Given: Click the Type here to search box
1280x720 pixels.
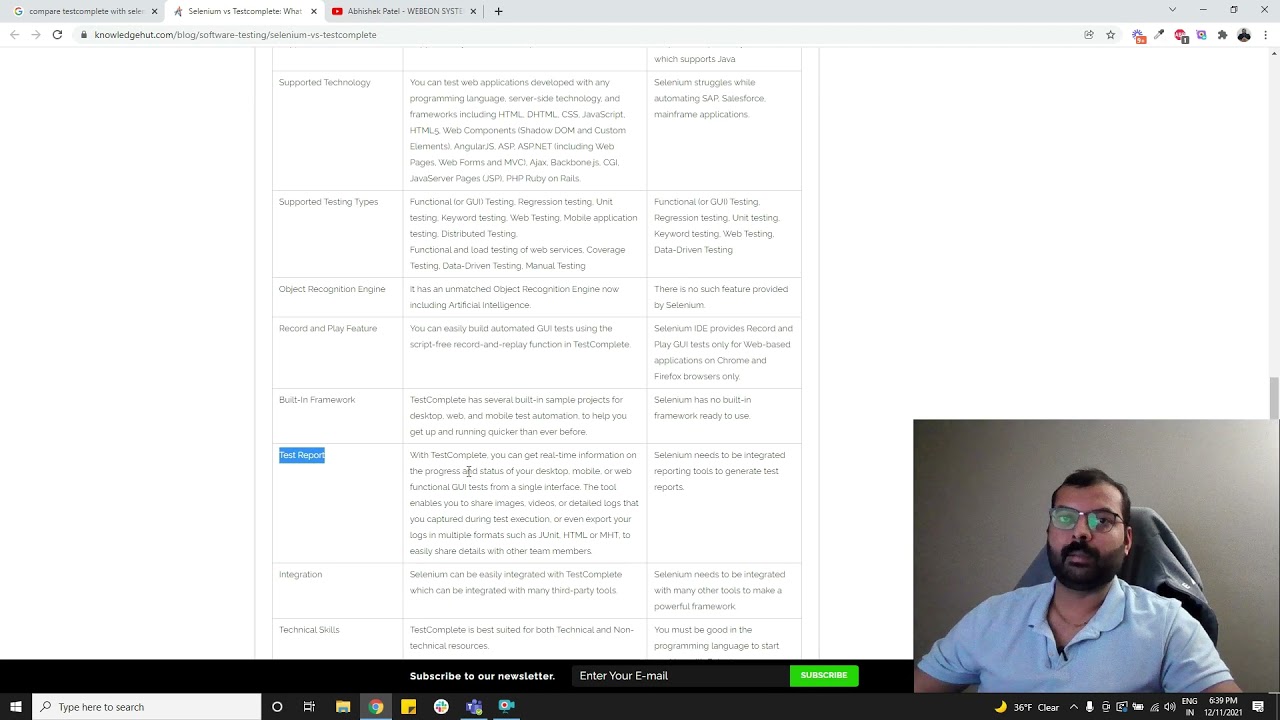Looking at the screenshot, I should point(147,707).
